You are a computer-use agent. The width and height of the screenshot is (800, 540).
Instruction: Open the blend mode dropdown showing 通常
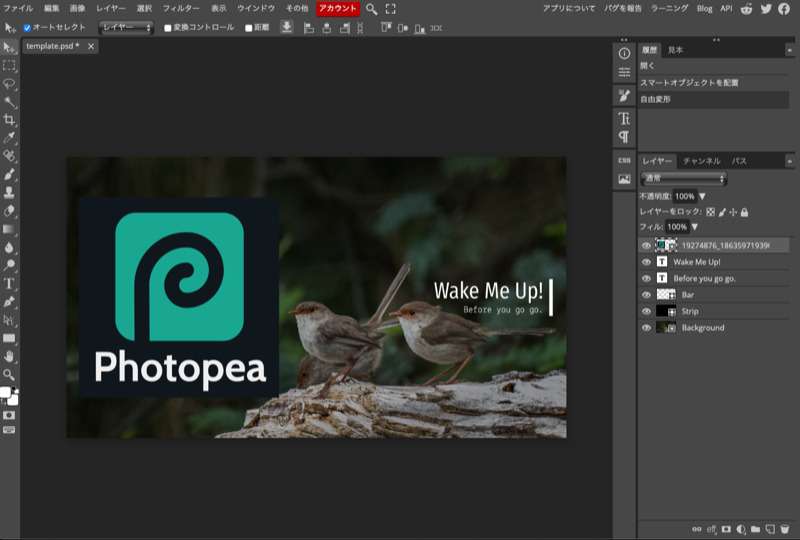coord(683,179)
